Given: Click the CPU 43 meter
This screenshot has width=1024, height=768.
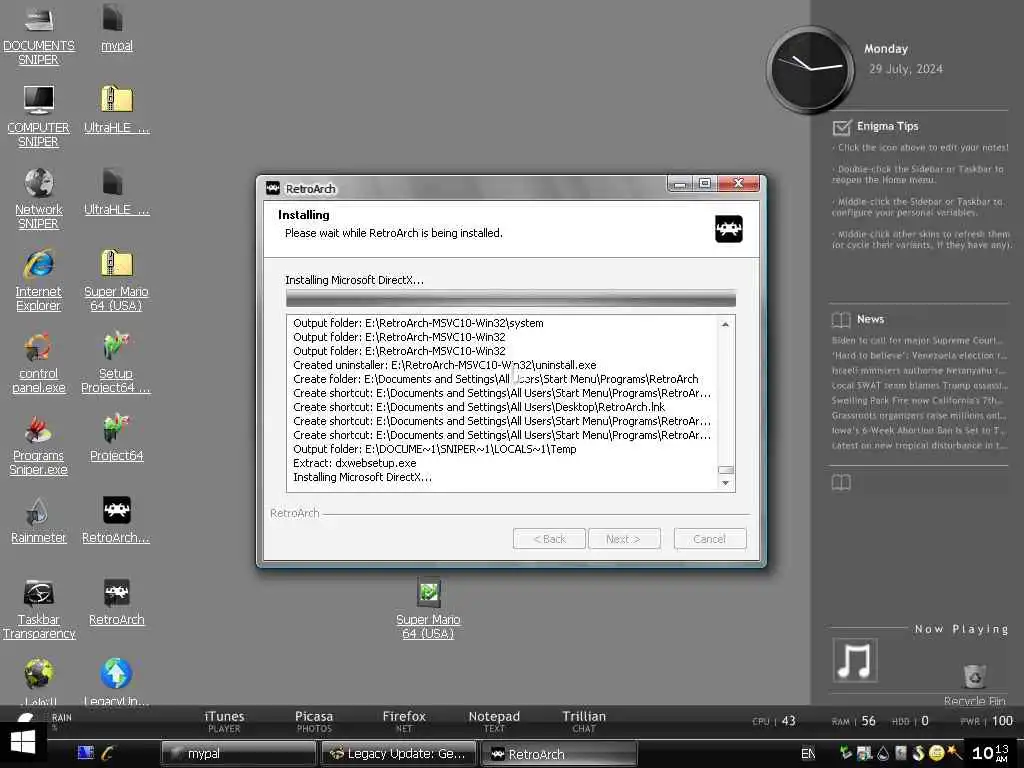Looking at the screenshot, I should (774, 721).
